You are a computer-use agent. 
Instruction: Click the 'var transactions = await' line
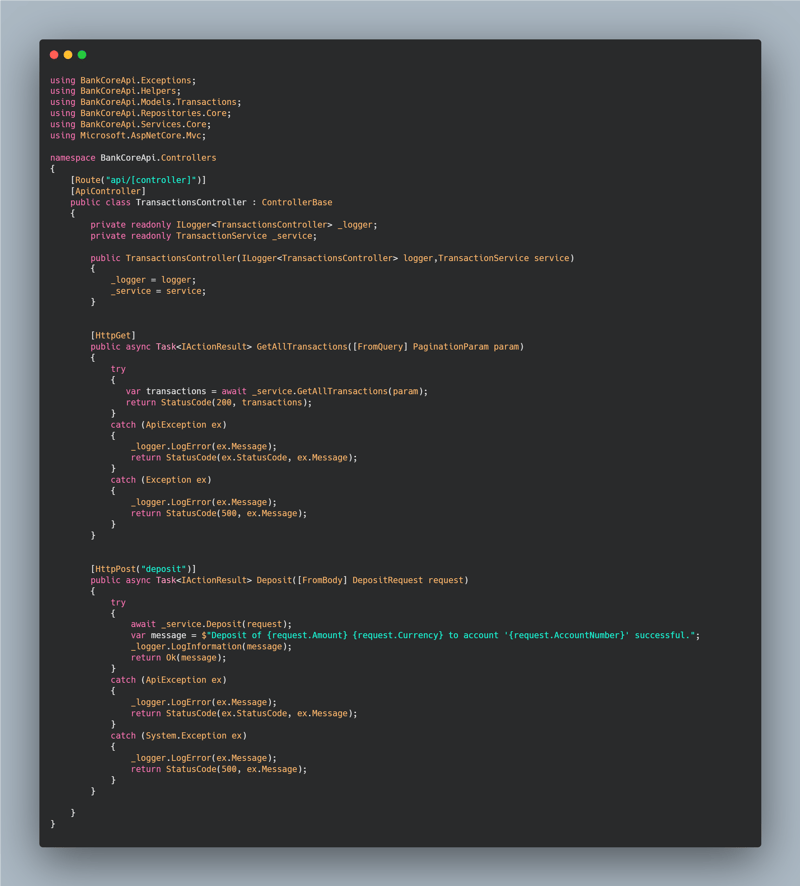tap(276, 391)
